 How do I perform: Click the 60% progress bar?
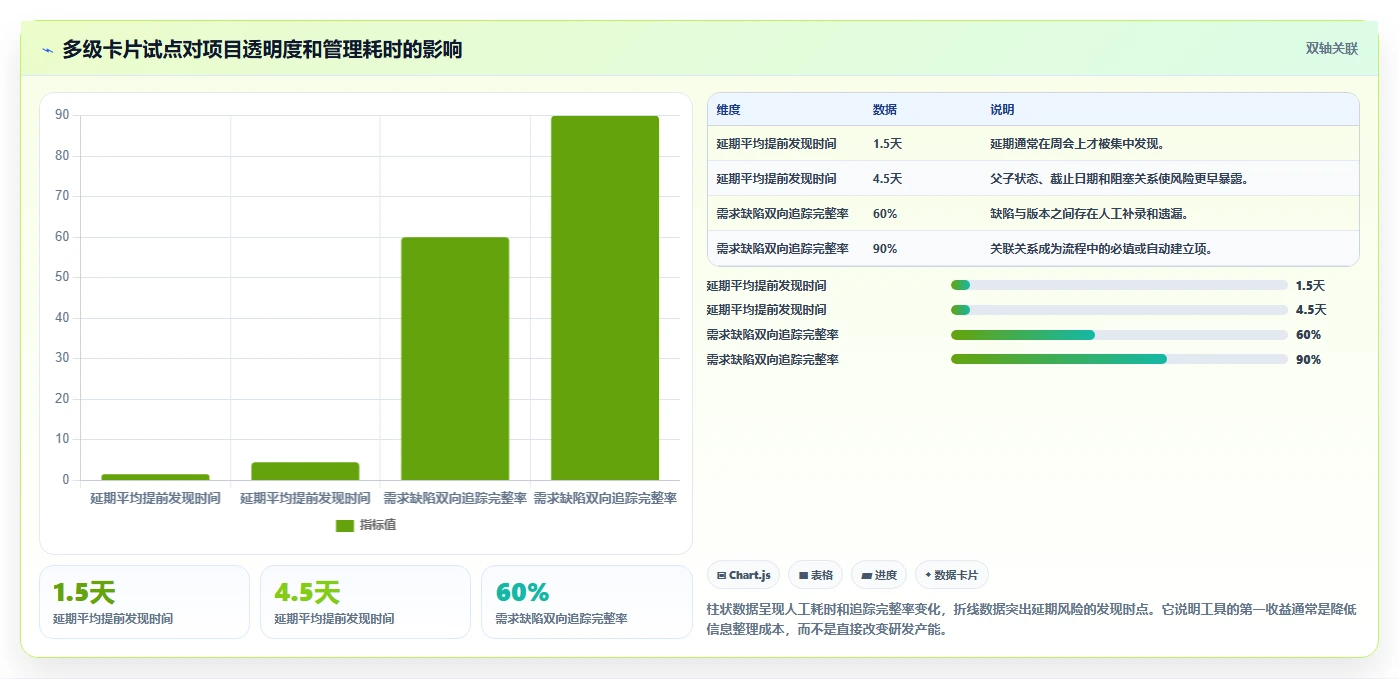pos(1119,335)
